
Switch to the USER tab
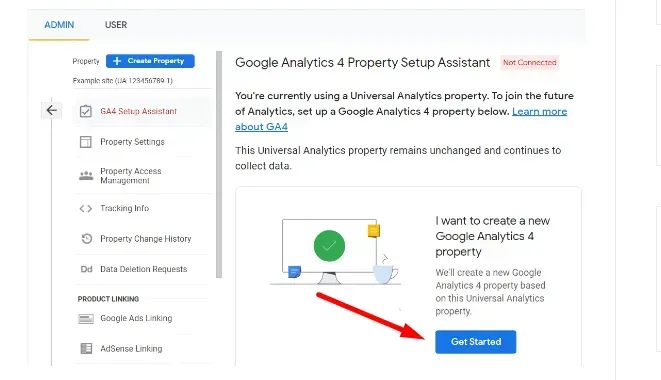pyautogui.click(x=116, y=25)
